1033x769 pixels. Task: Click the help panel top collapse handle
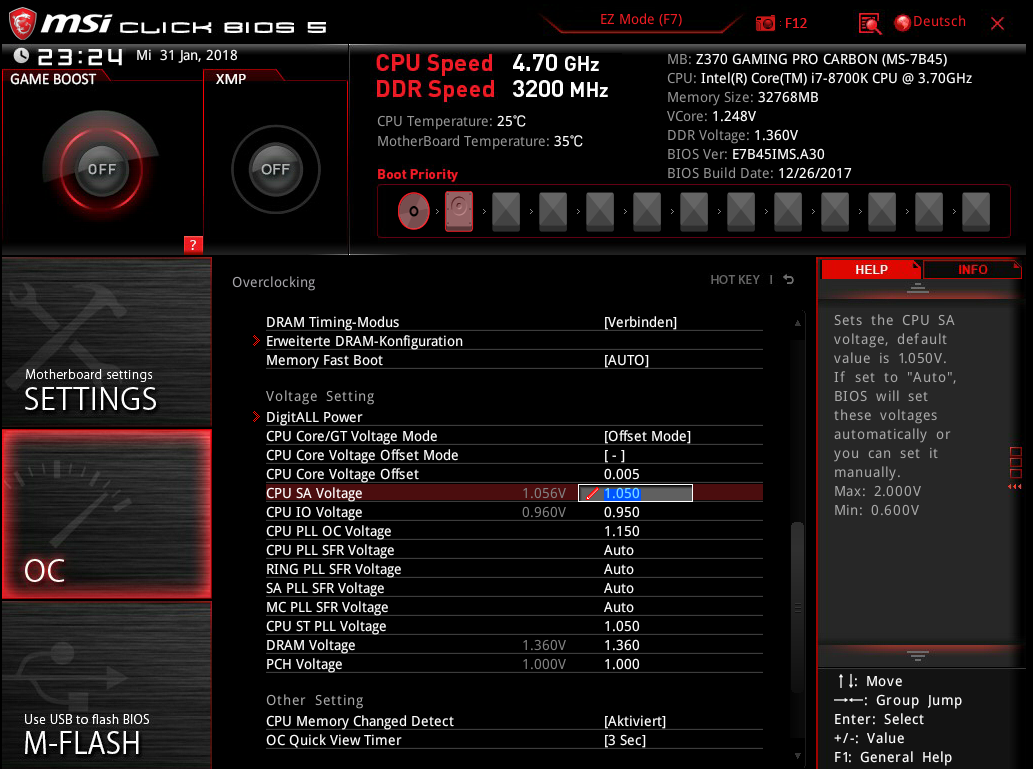click(918, 288)
